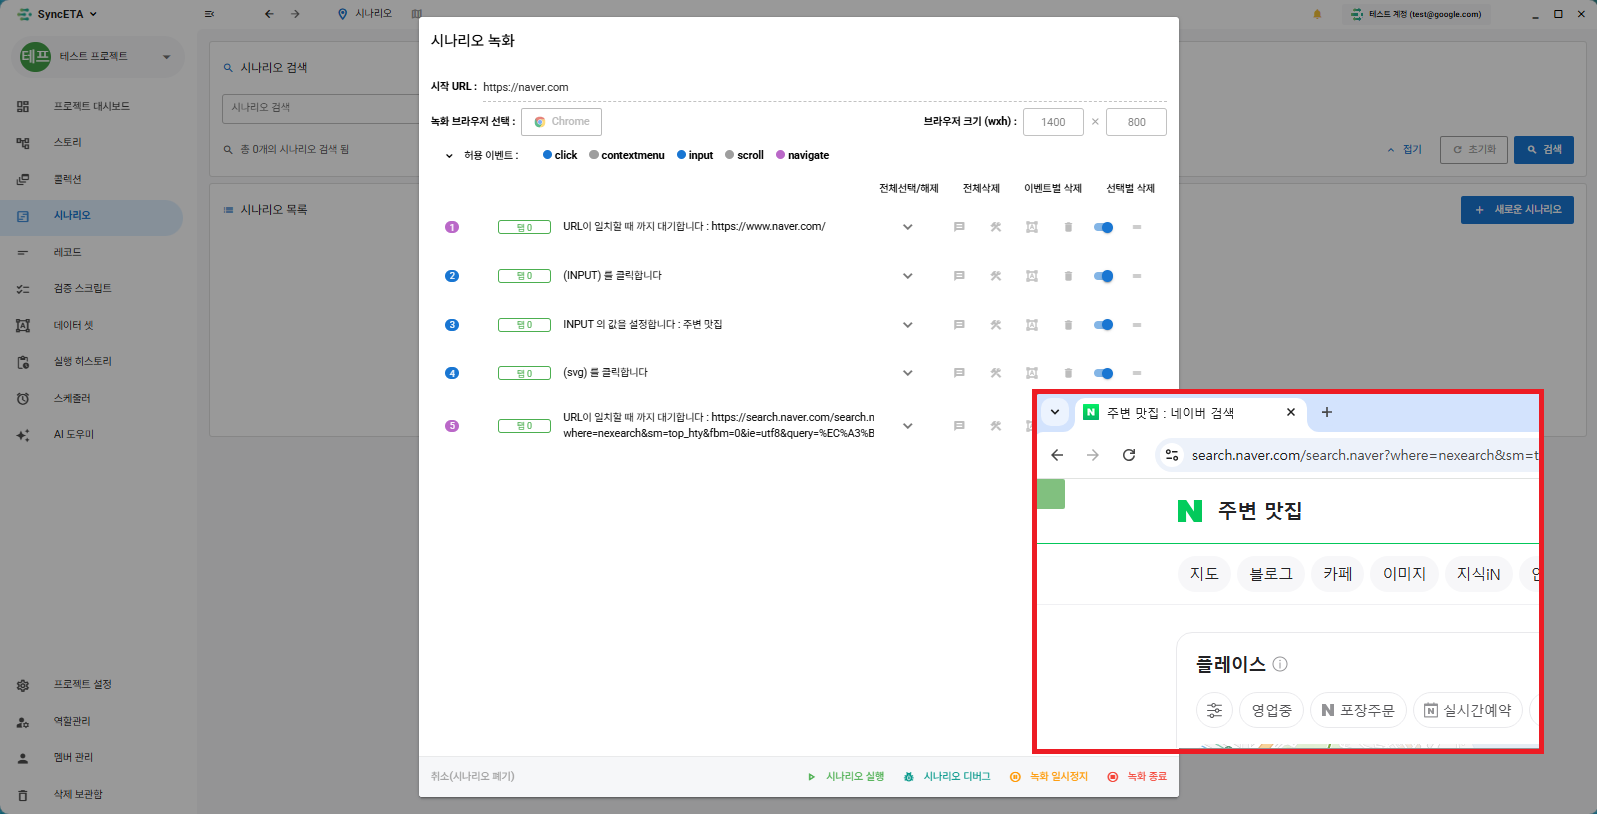This screenshot has width=1597, height=814.
Task: Expand step 1 details chevron
Action: 908,227
